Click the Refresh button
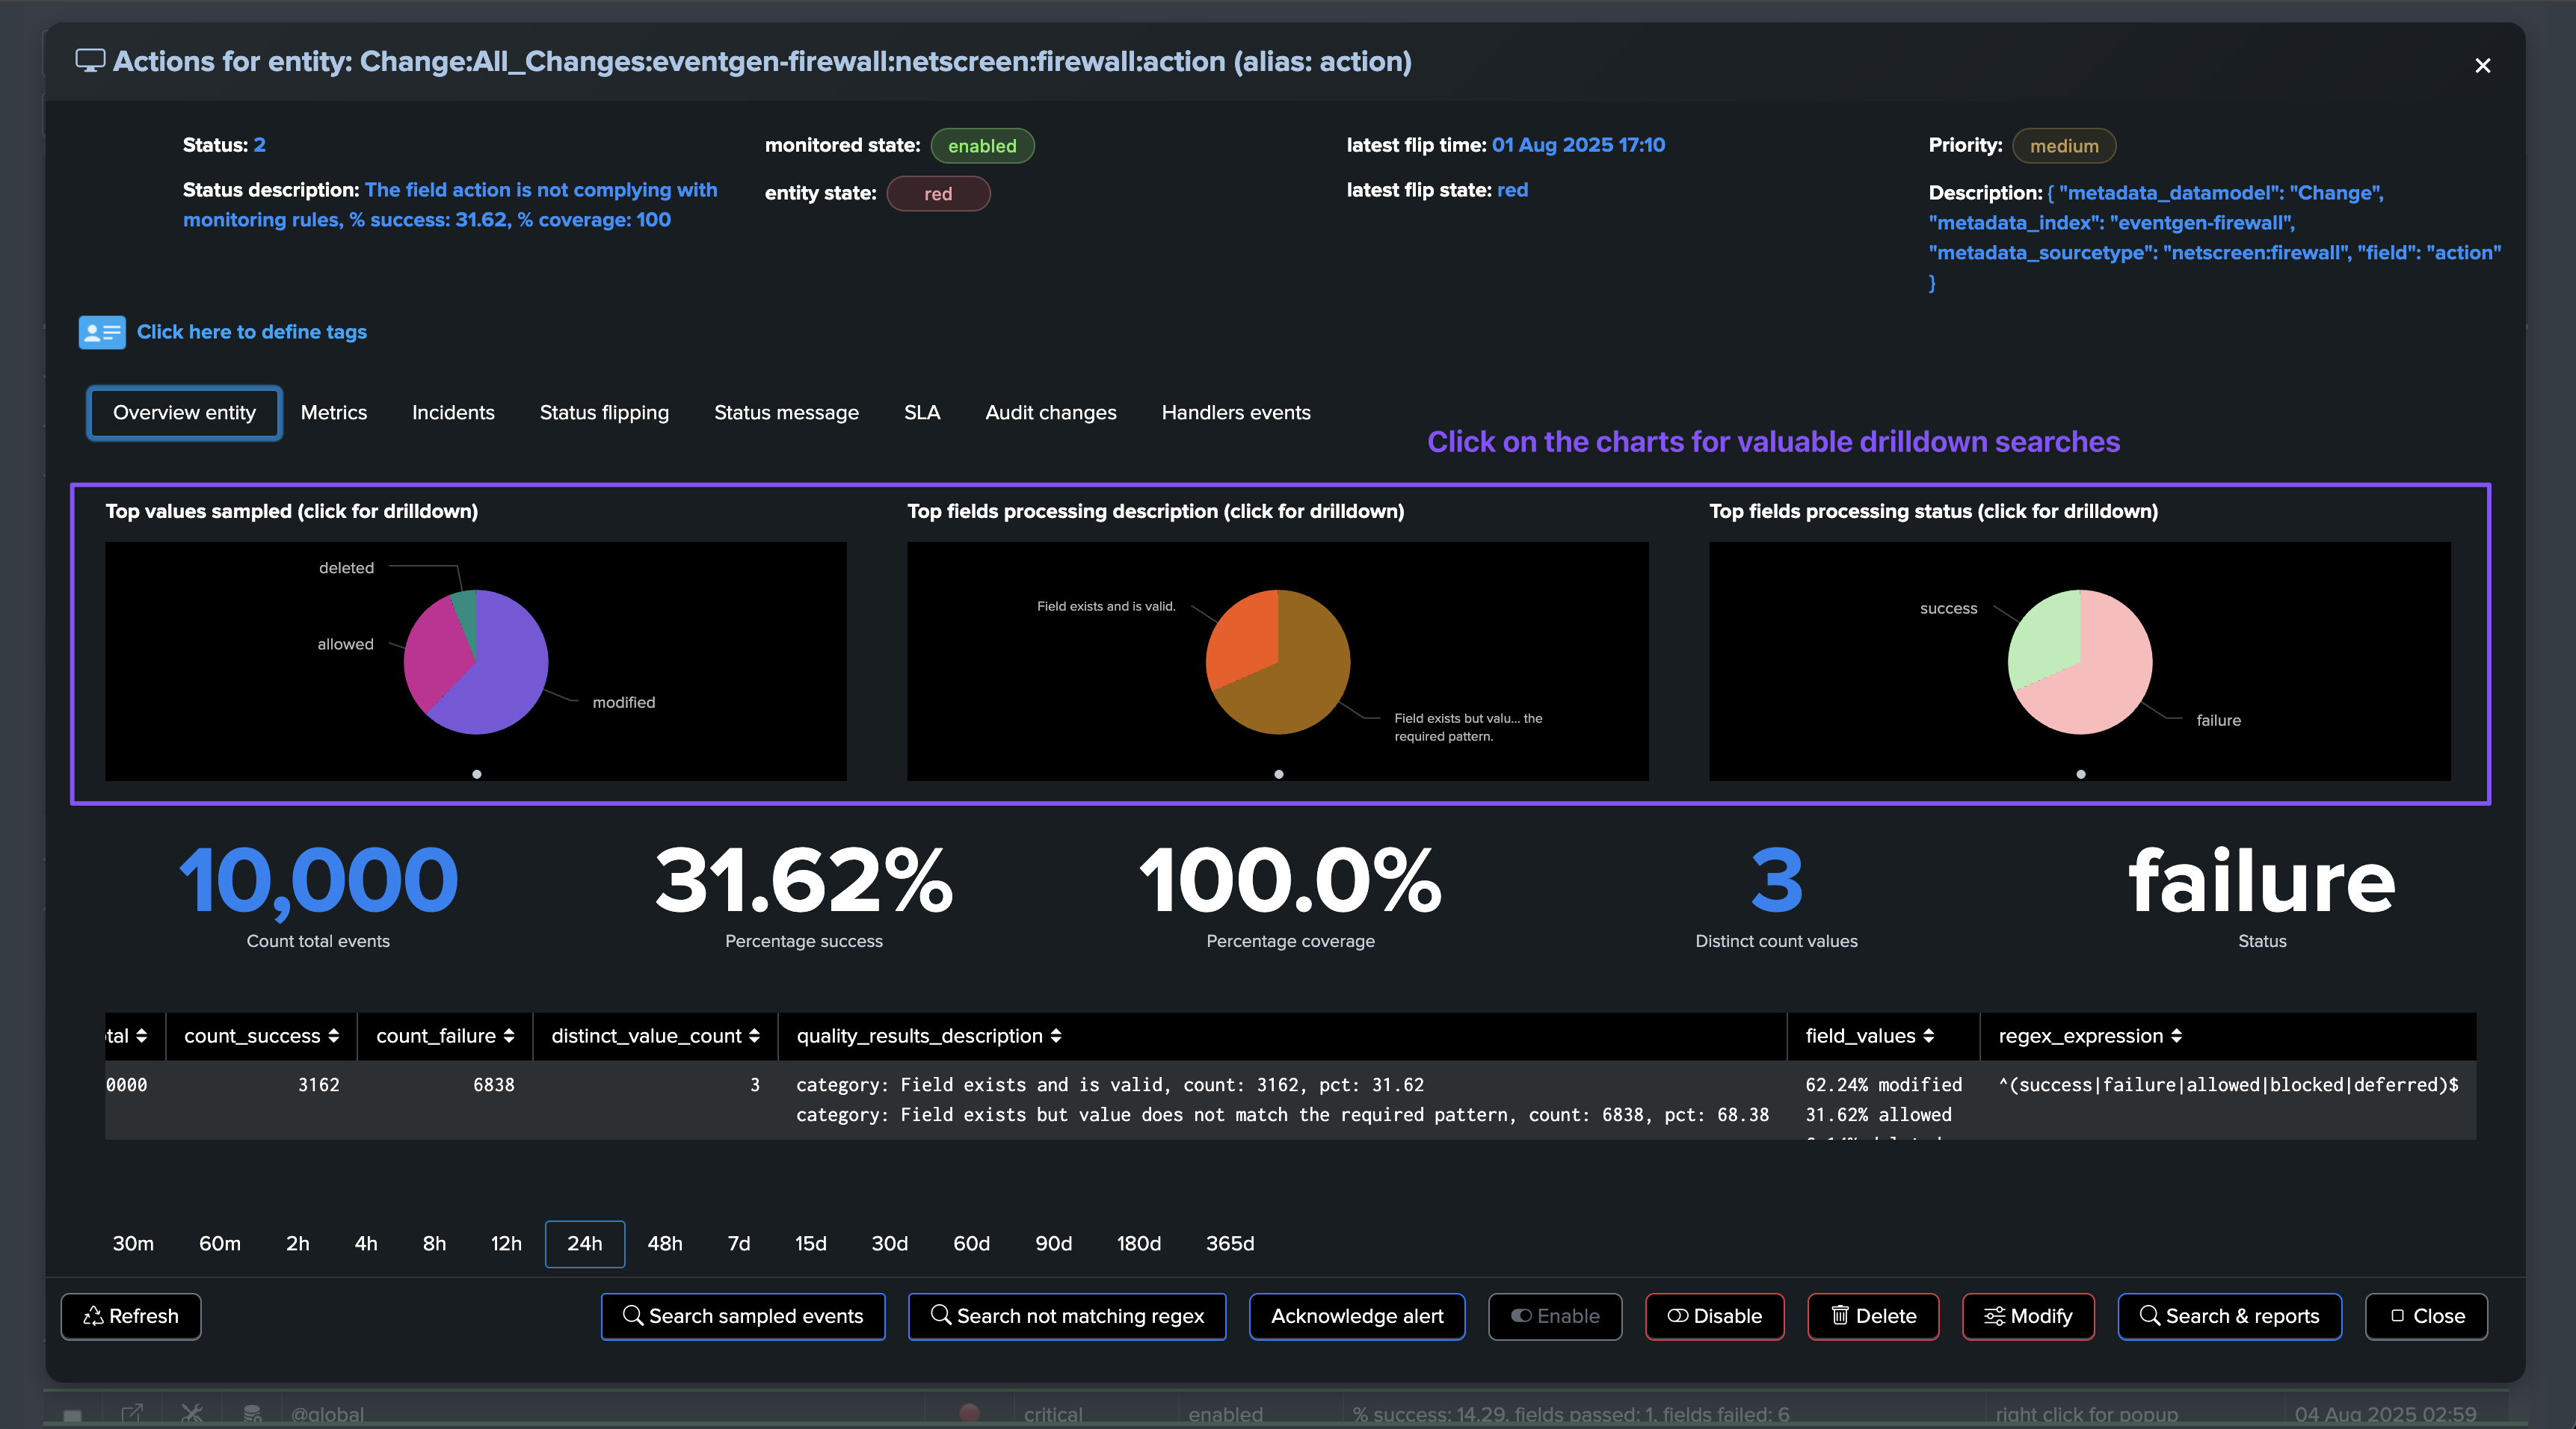This screenshot has height=1429, width=2576. click(131, 1316)
